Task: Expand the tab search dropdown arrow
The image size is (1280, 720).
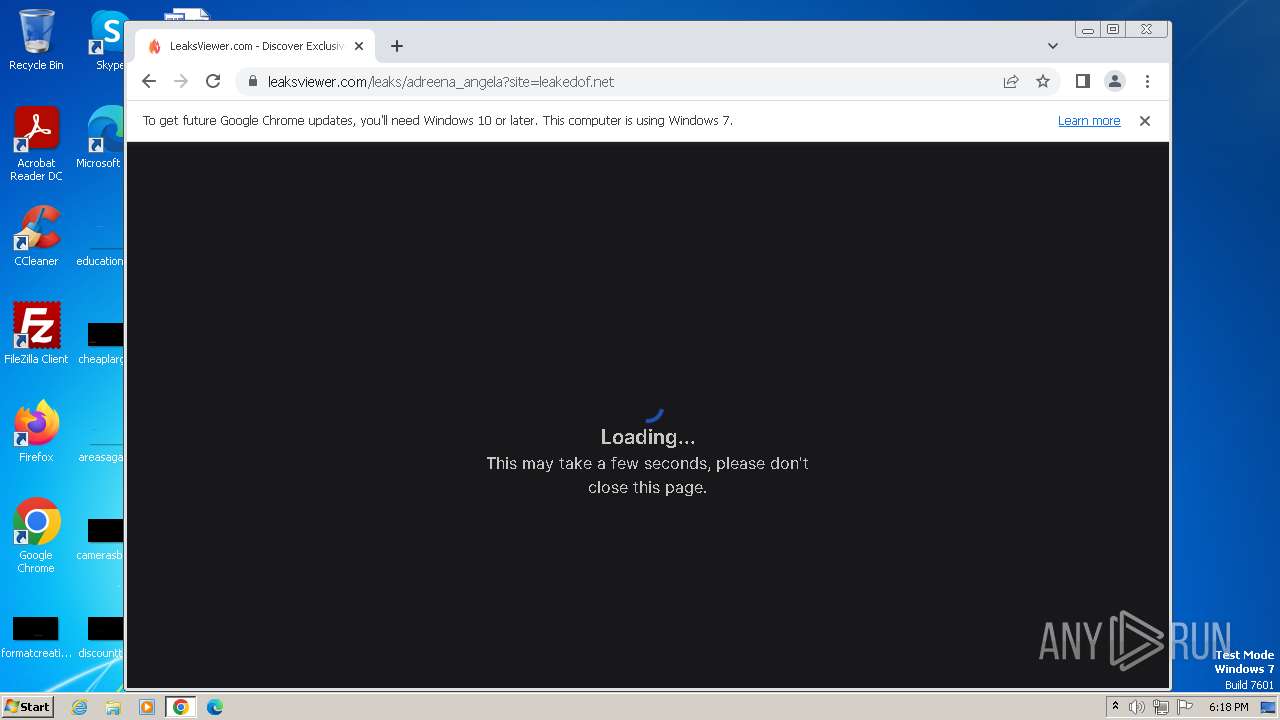Action: [1053, 46]
